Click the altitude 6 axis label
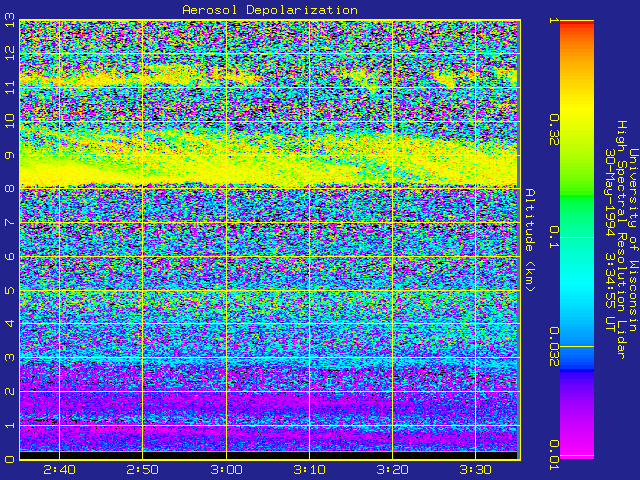The image size is (640, 480). (10, 256)
